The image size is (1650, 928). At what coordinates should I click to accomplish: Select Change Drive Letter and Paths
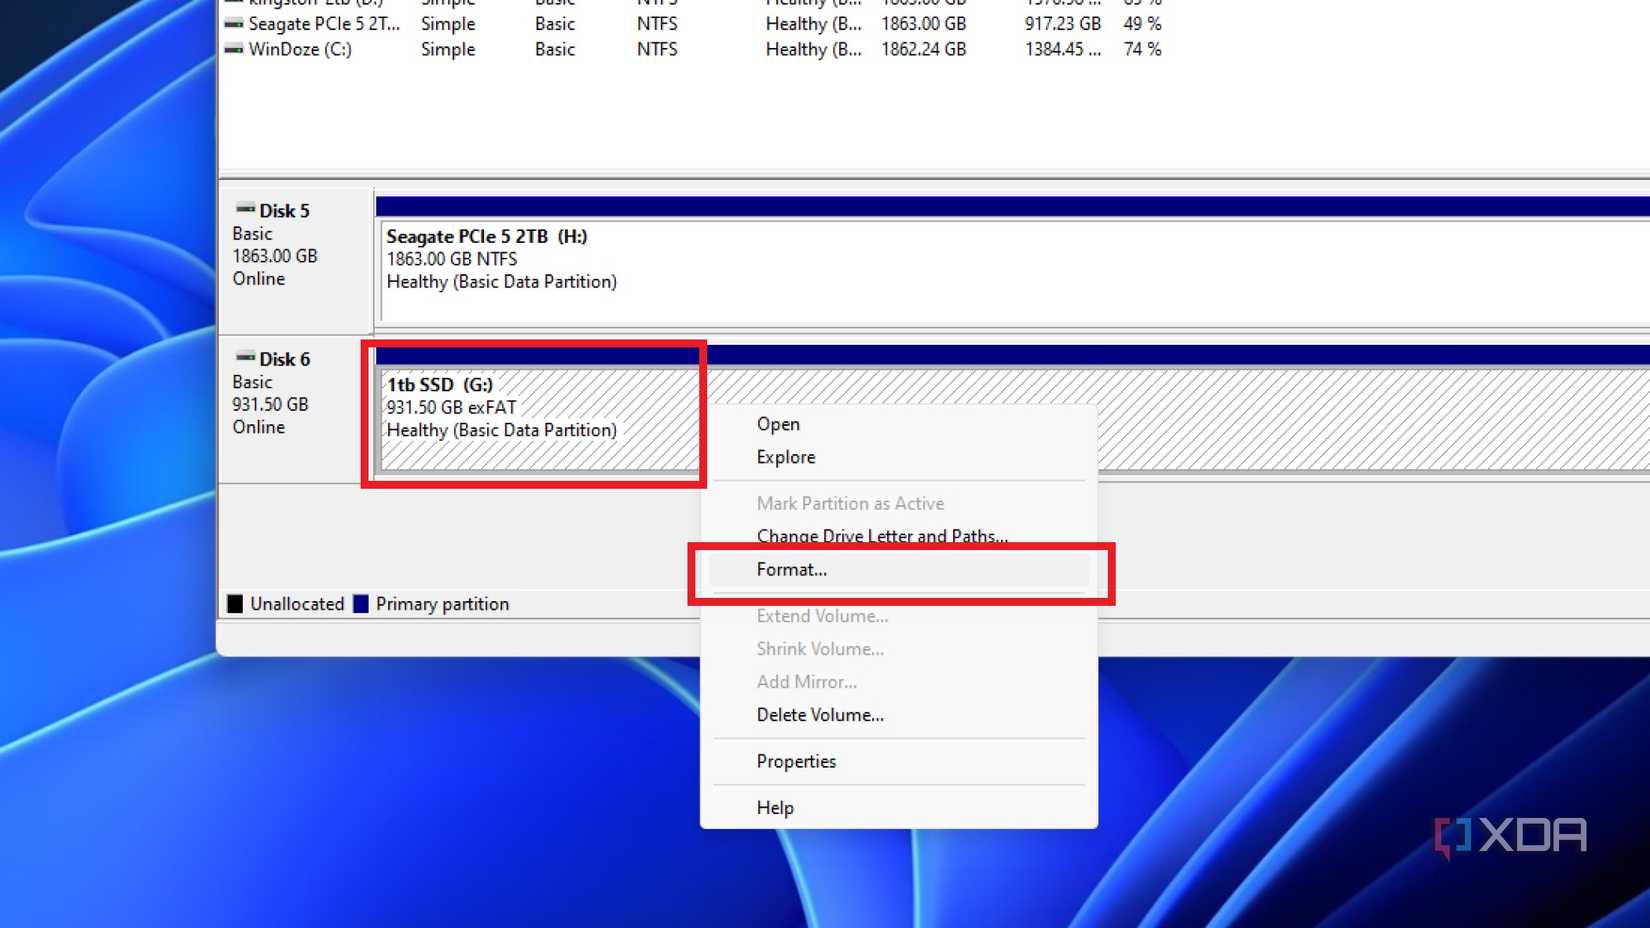[882, 536]
